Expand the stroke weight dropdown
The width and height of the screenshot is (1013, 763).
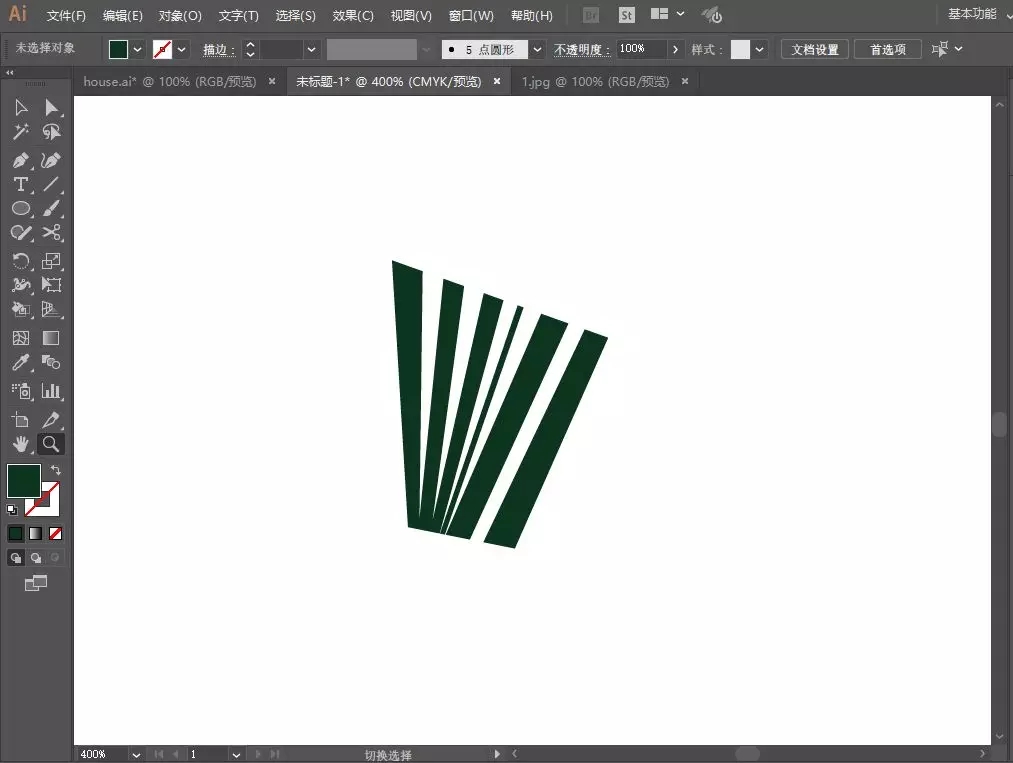[x=311, y=49]
